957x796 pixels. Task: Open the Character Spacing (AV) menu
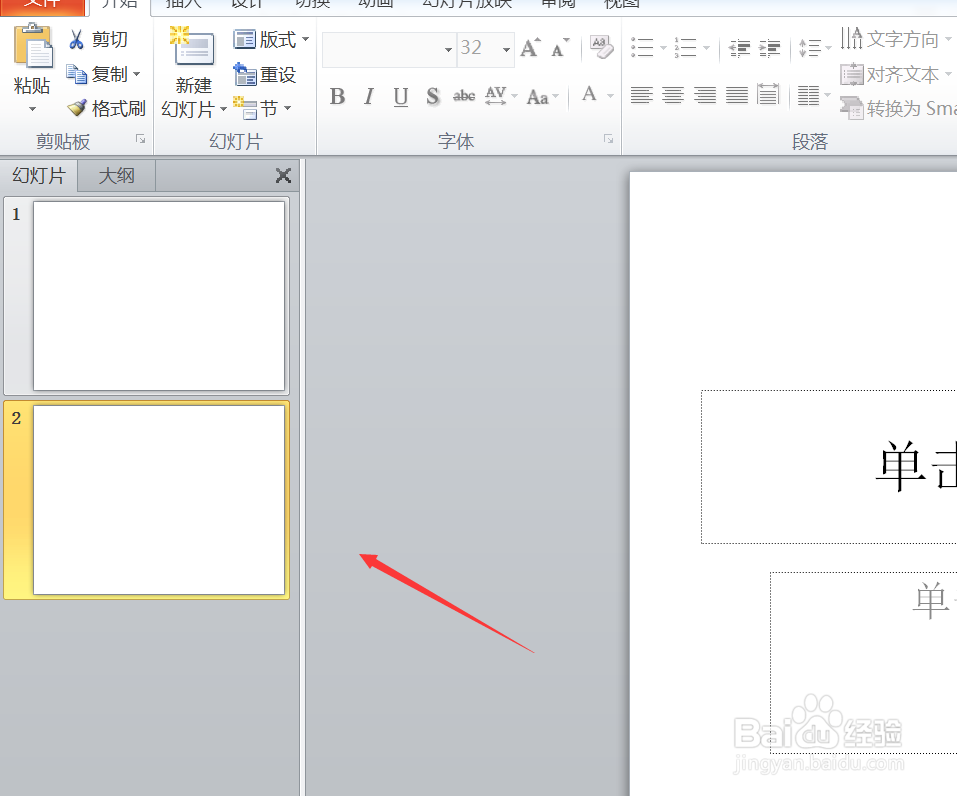coord(500,96)
